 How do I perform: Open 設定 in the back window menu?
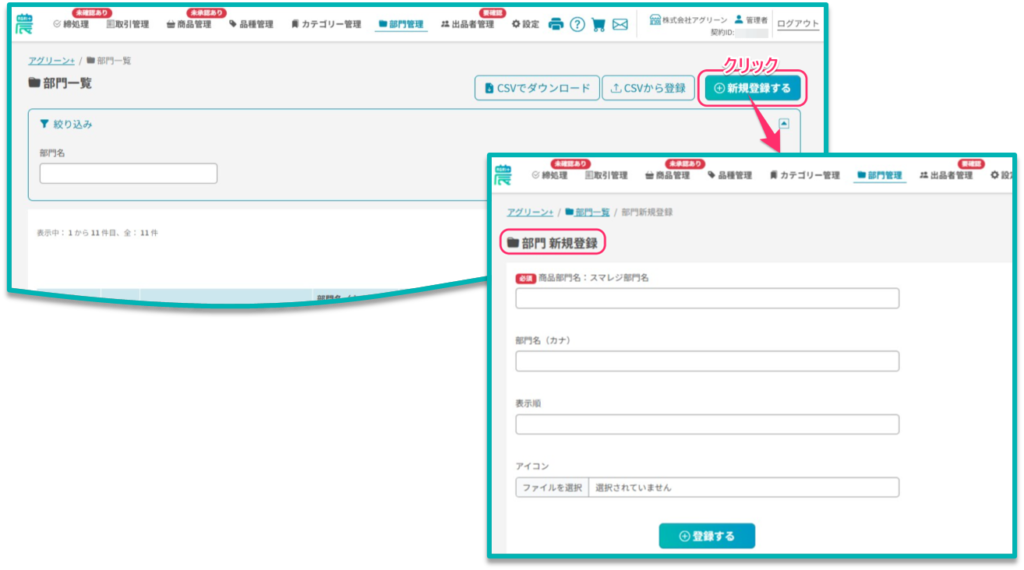(x=525, y=24)
